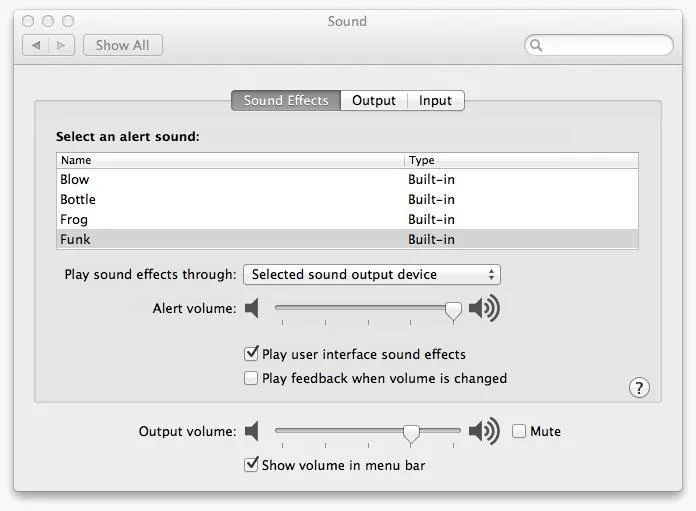Go back with the left arrow button
The height and width of the screenshot is (511, 696).
coord(36,45)
